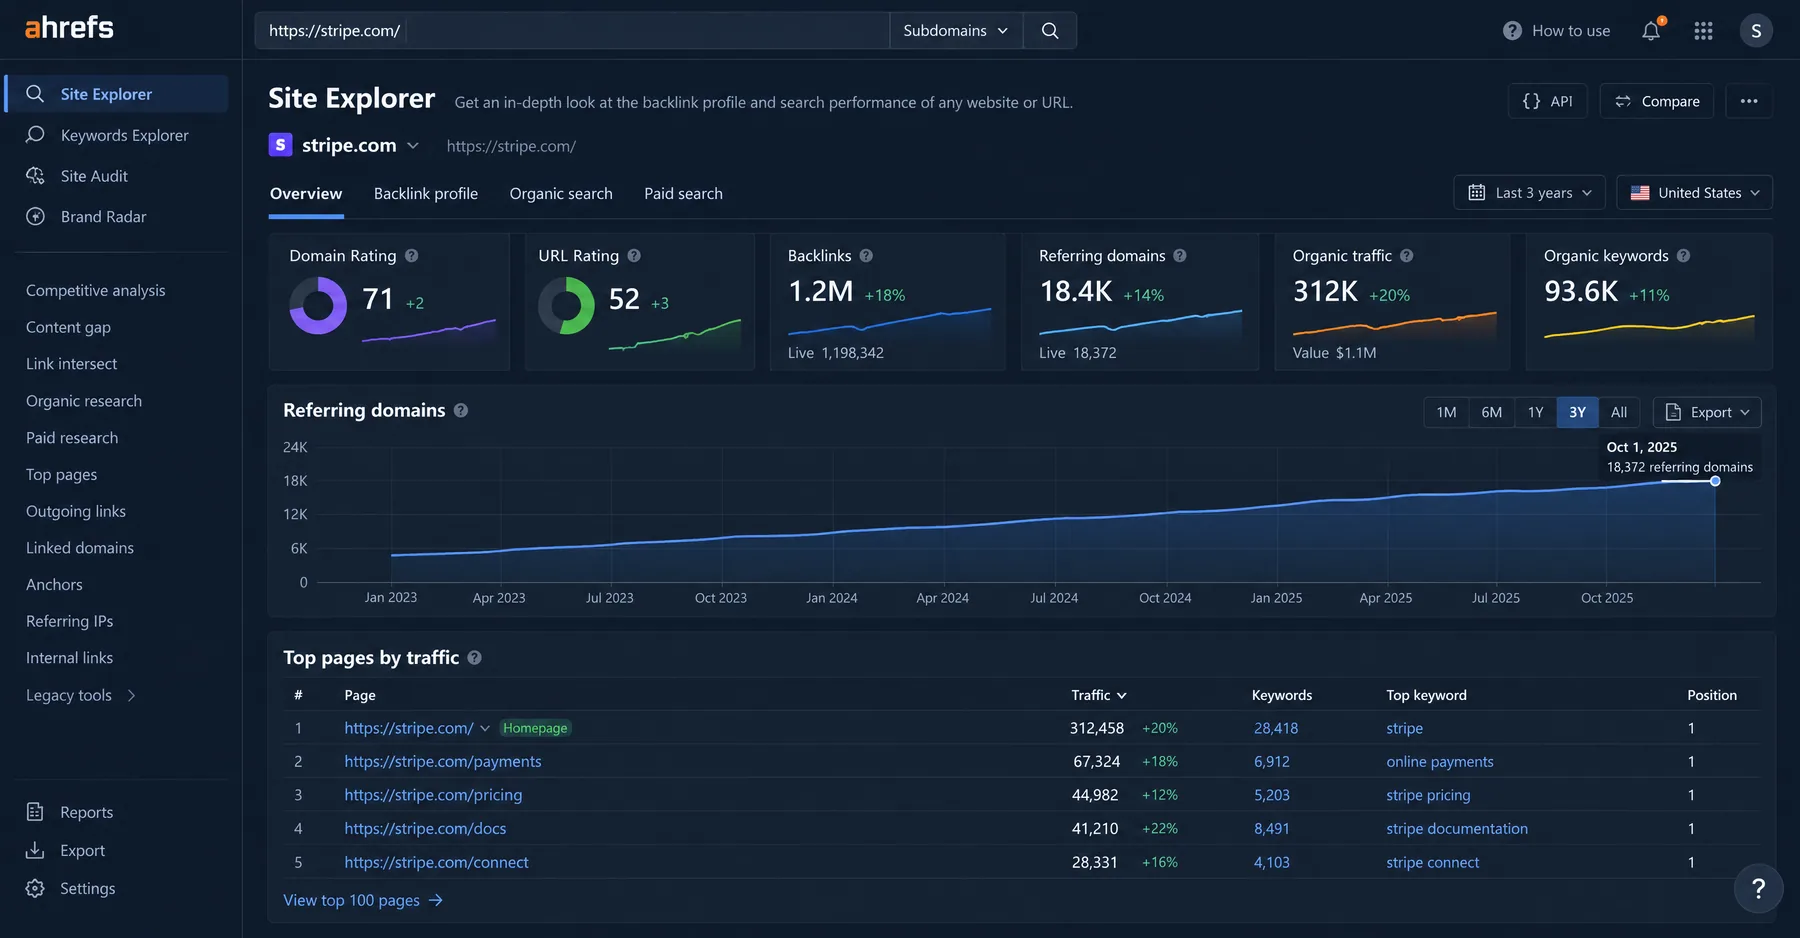1800x938 pixels.
Task: Select the 3Y chart range
Action: pos(1577,412)
